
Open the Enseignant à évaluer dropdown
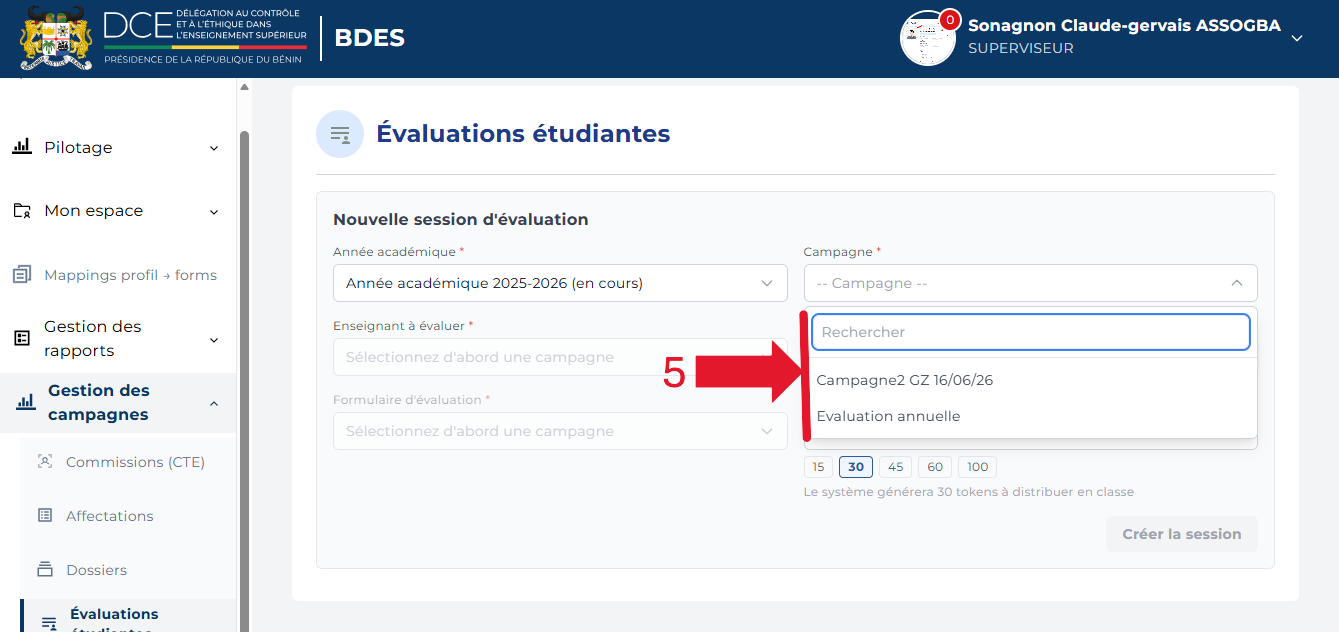[560, 357]
